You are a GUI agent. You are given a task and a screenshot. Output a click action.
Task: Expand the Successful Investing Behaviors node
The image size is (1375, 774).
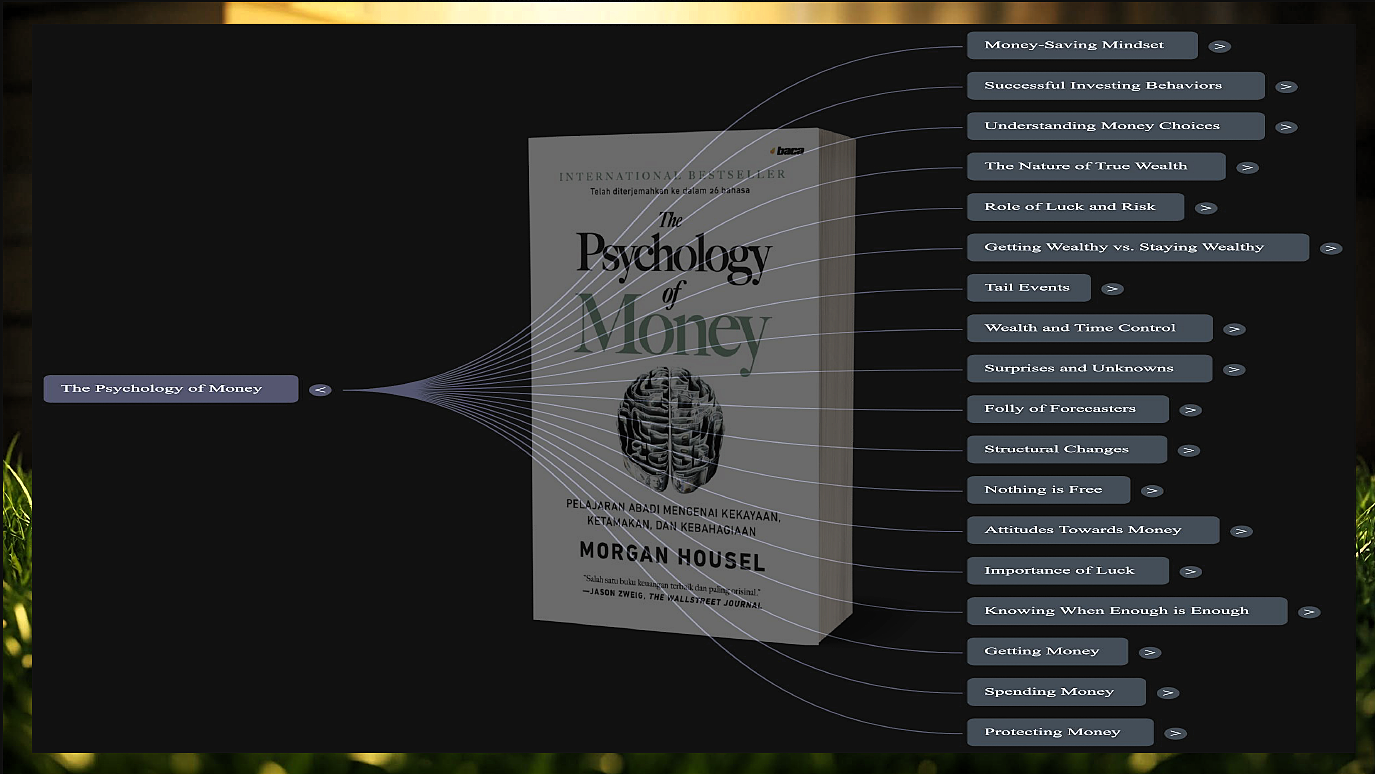pyautogui.click(x=1287, y=86)
